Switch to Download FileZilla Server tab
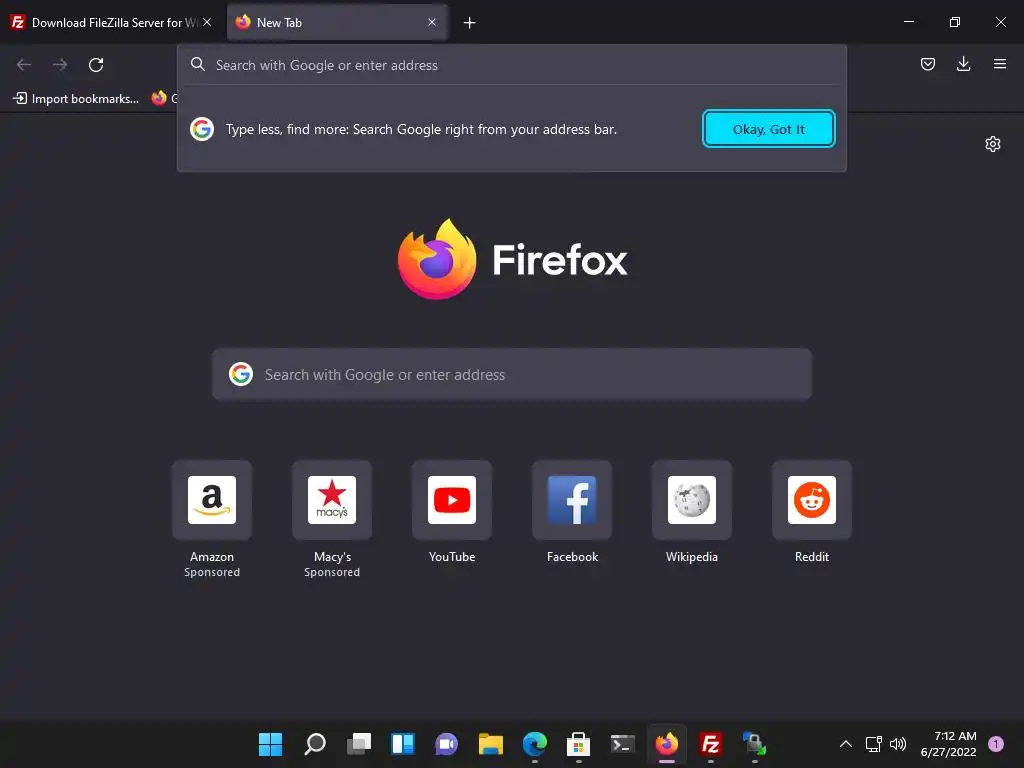Image resolution: width=1024 pixels, height=768 pixels. click(x=111, y=22)
